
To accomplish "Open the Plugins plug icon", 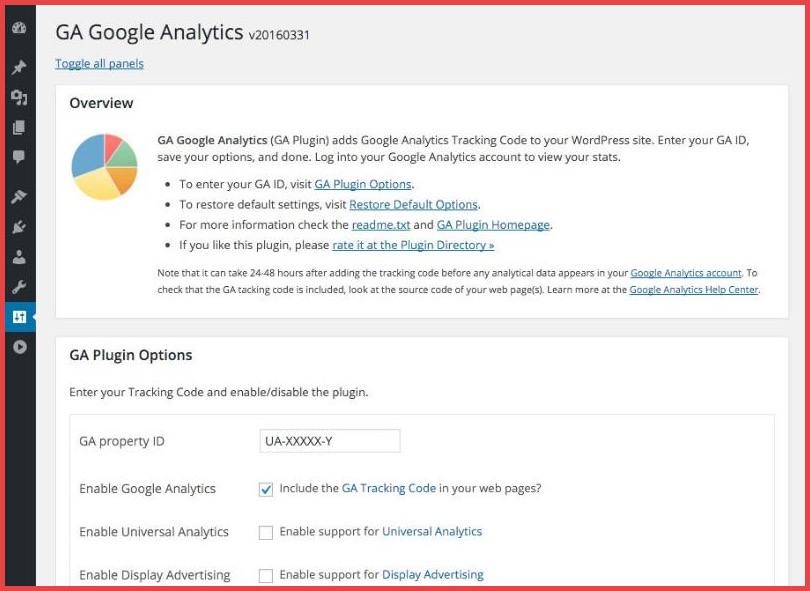I will pyautogui.click(x=18, y=227).
